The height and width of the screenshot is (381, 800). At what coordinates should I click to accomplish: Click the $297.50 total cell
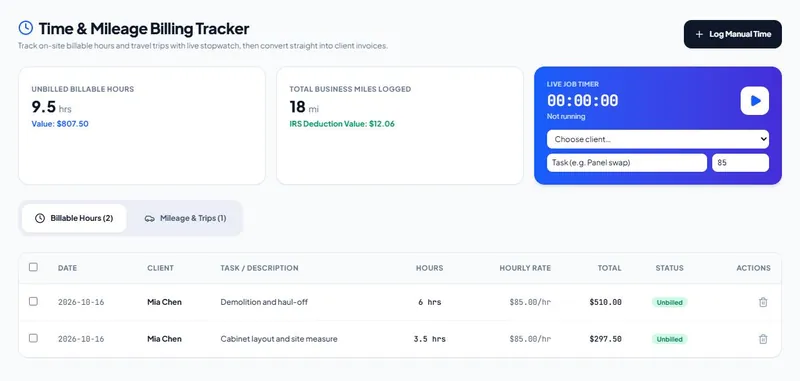coord(605,339)
